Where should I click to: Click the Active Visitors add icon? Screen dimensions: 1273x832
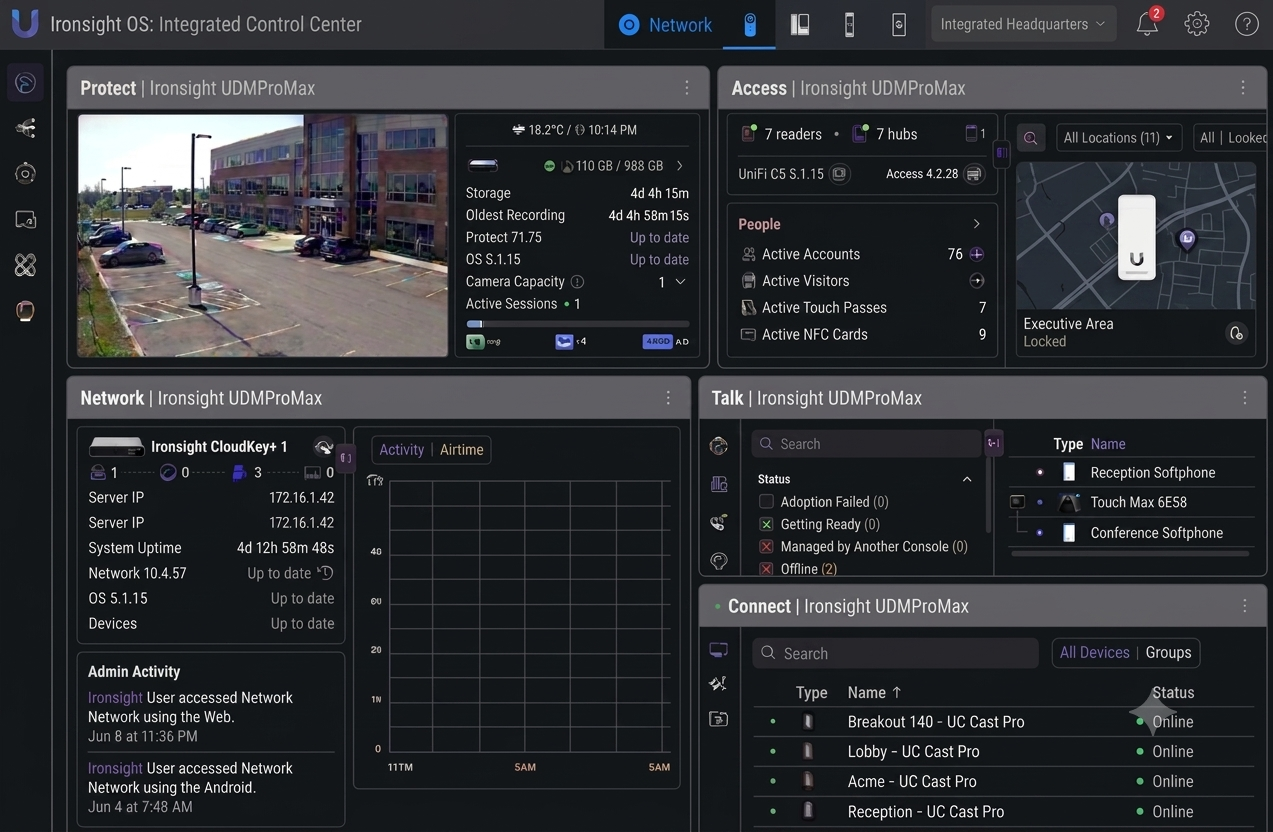(977, 281)
